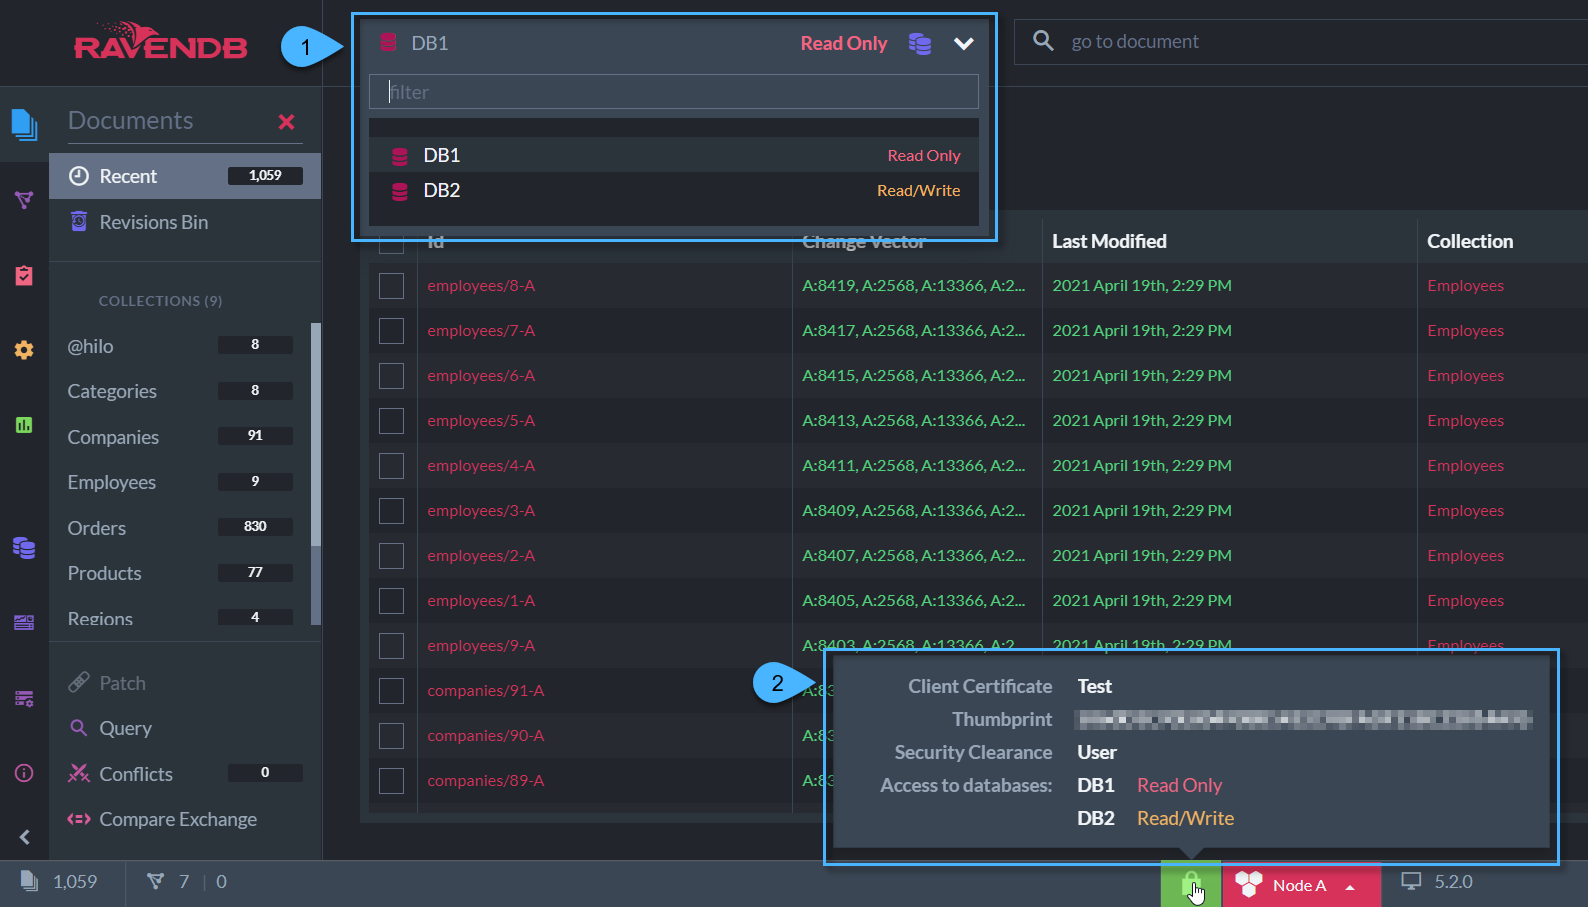Click the Conflicts crossed-swords icon
The width and height of the screenshot is (1588, 907).
tap(79, 773)
